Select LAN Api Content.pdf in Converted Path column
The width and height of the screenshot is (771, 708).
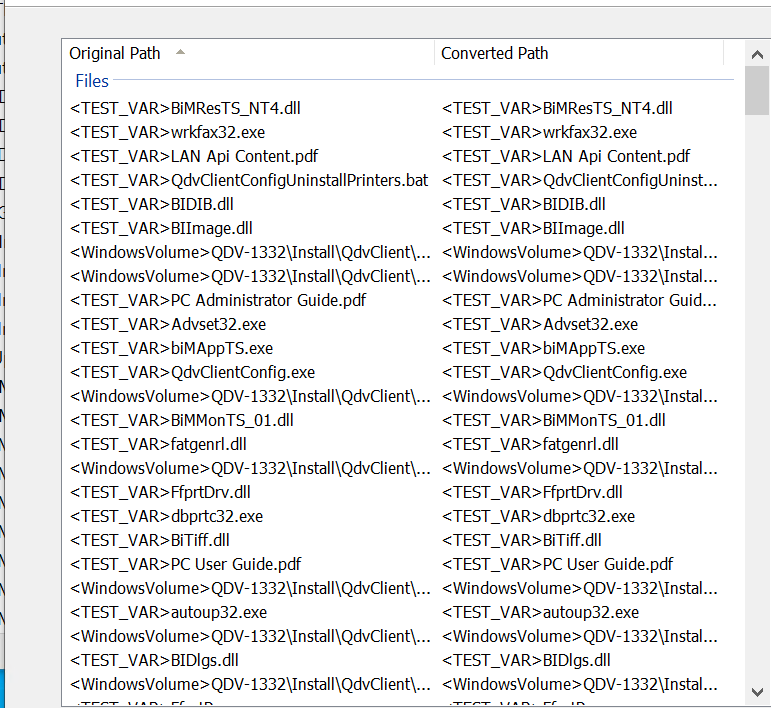coord(565,156)
